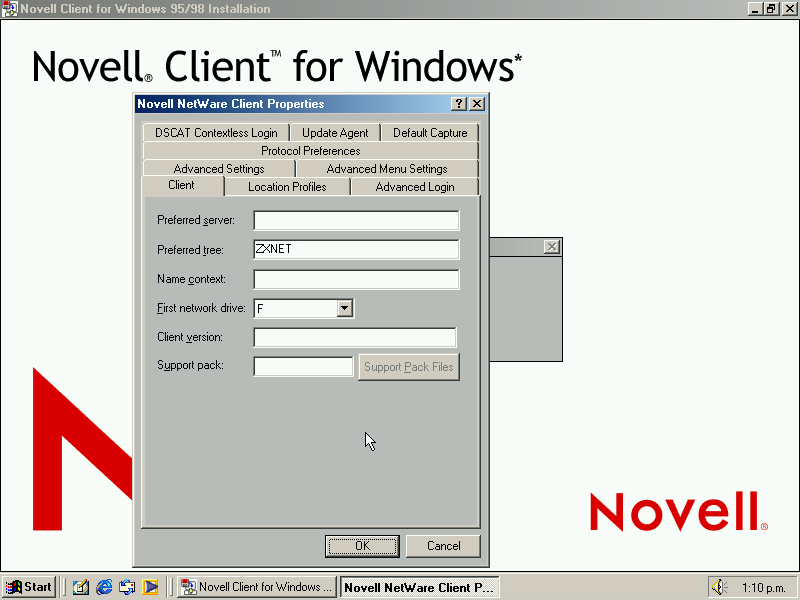Open the DSCAT Contextless Login tab
800x600 pixels.
pyautogui.click(x=216, y=133)
